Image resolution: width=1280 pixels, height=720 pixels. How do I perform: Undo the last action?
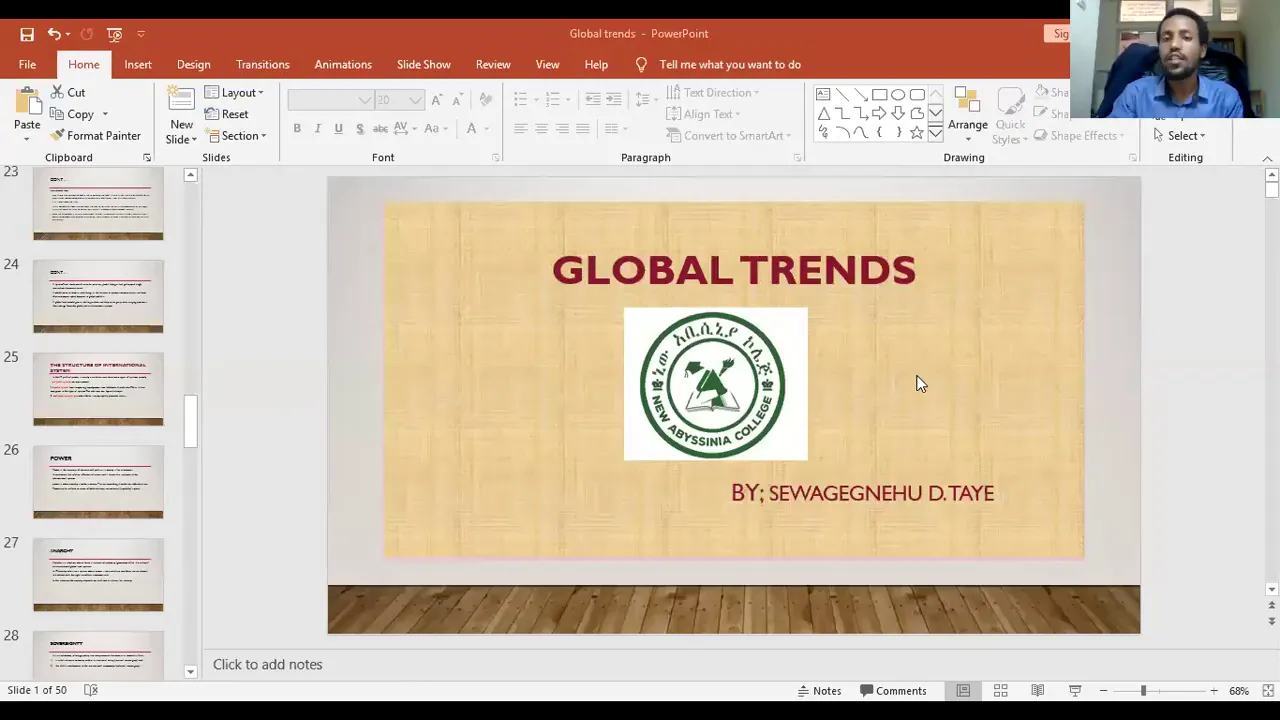[54, 34]
